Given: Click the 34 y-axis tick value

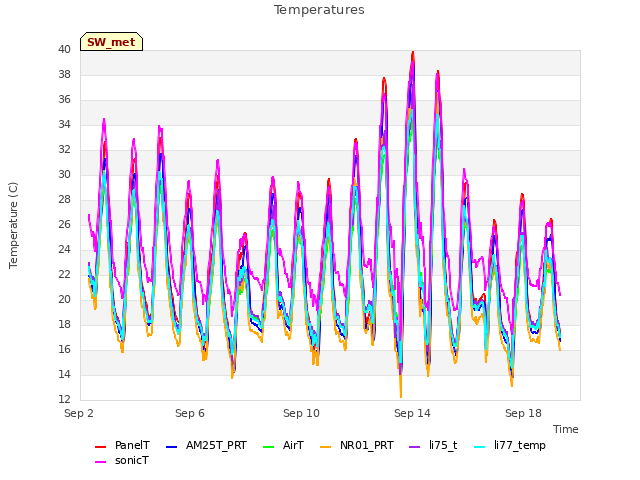Looking at the screenshot, I should click(x=64, y=124).
